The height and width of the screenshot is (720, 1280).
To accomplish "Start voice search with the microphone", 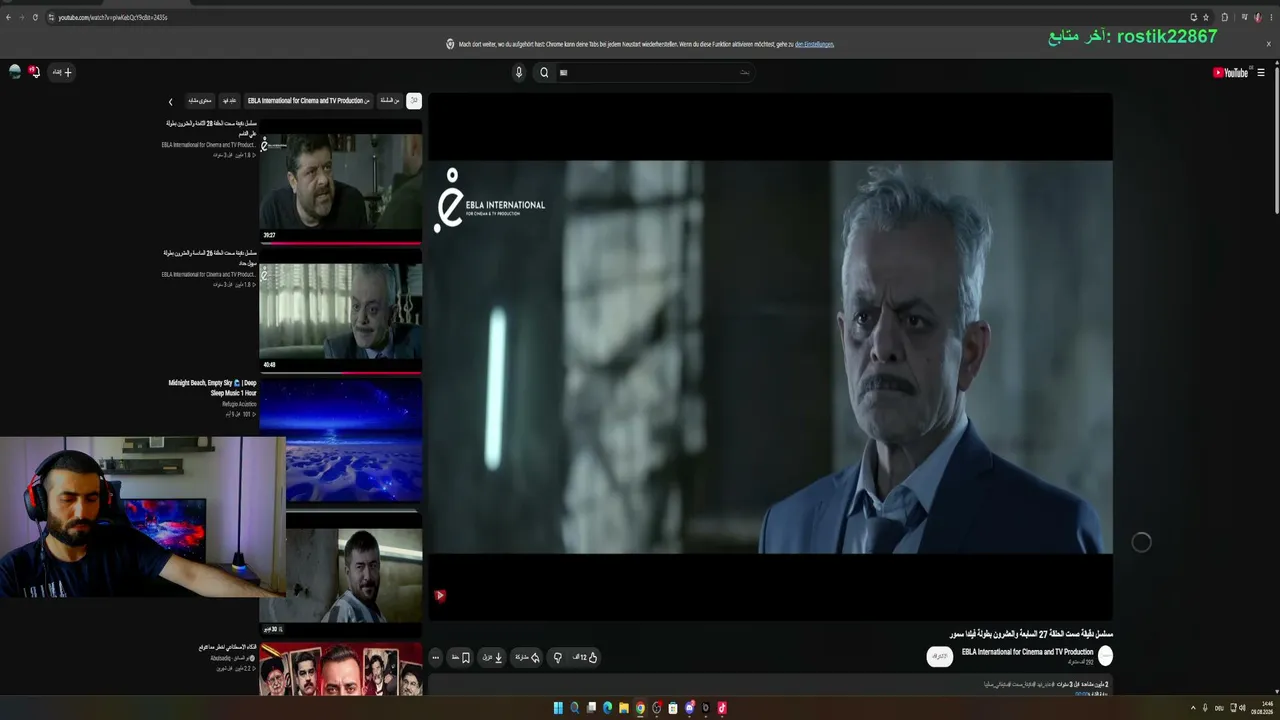I will click(518, 72).
